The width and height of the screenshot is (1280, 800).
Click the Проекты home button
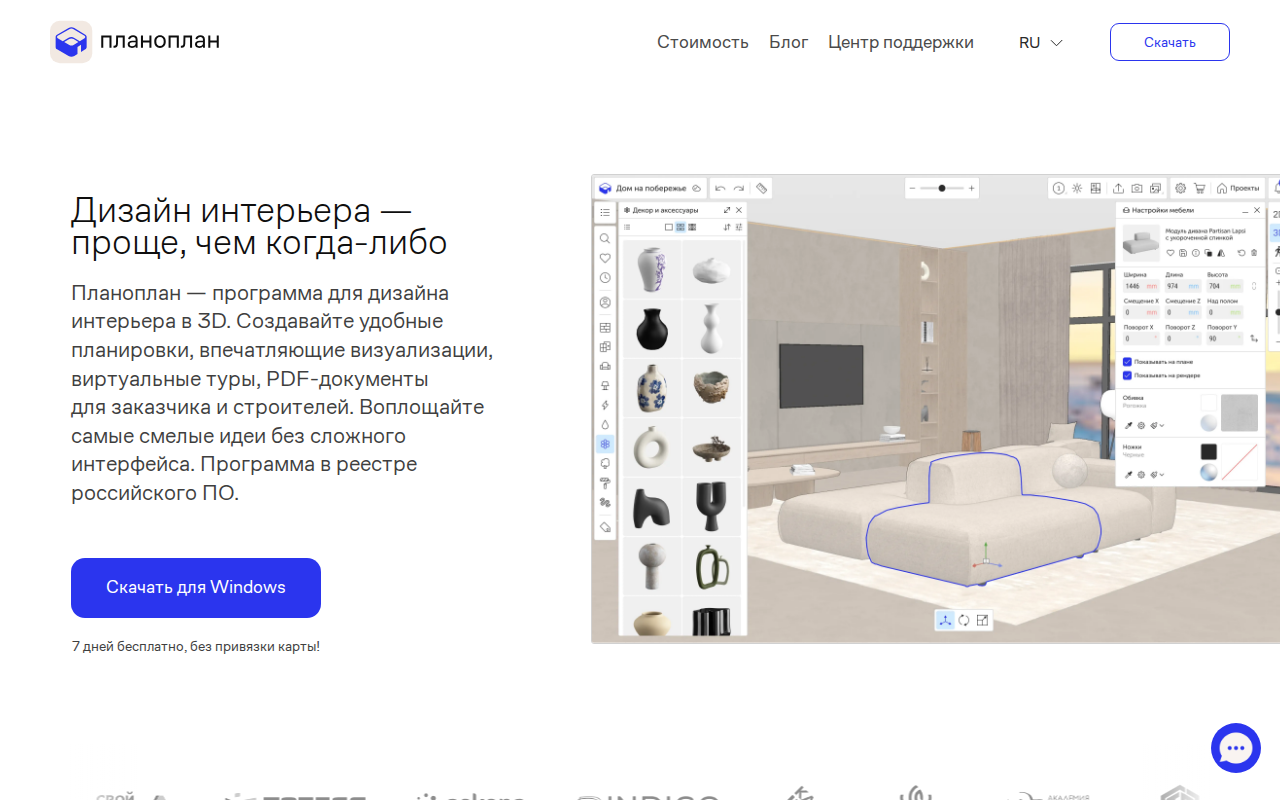point(1238,188)
